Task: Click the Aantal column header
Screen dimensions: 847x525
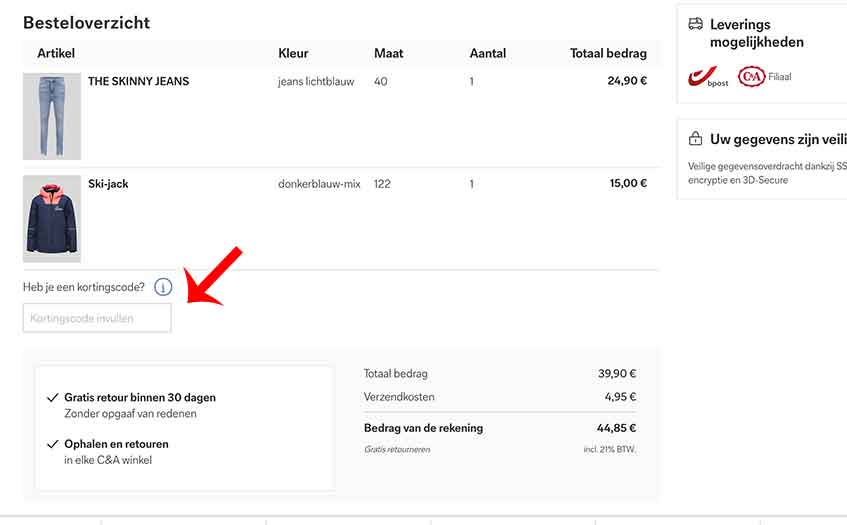Action: click(x=488, y=53)
